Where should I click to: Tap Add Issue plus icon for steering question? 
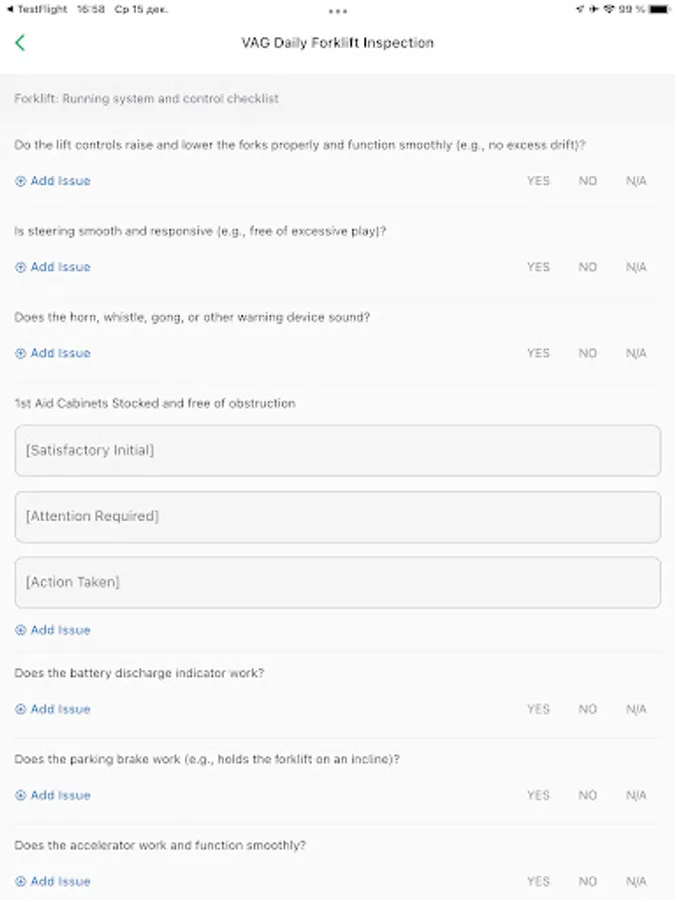(22, 267)
